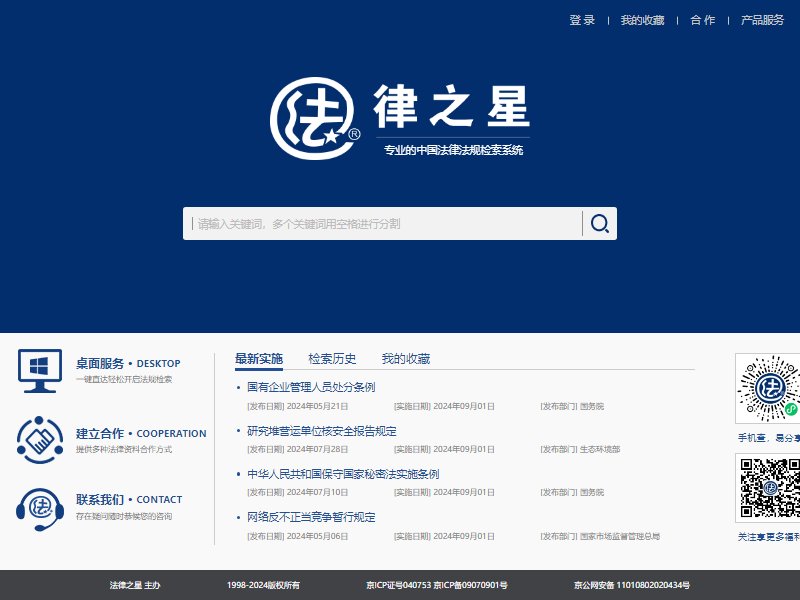Switch to the 我的收藏 tab
The height and width of the screenshot is (600, 800).
tap(406, 359)
